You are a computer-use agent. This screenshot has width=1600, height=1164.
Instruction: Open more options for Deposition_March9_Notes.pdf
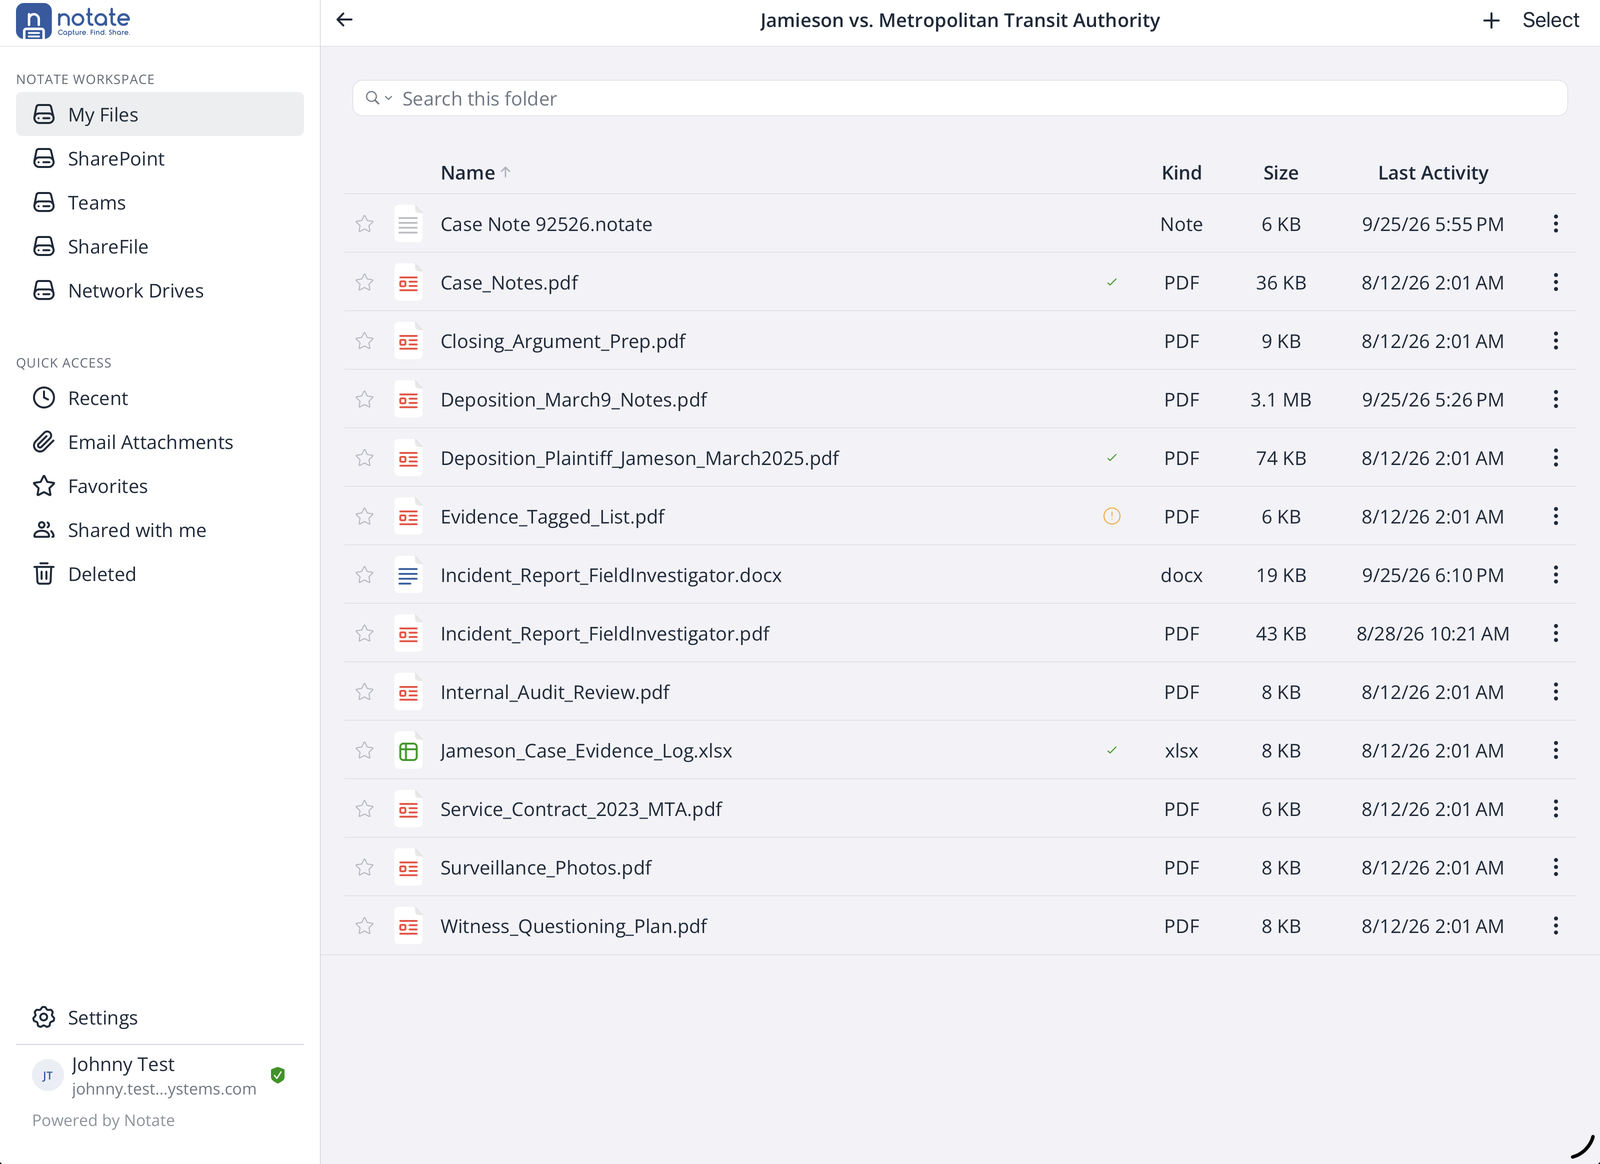point(1556,400)
